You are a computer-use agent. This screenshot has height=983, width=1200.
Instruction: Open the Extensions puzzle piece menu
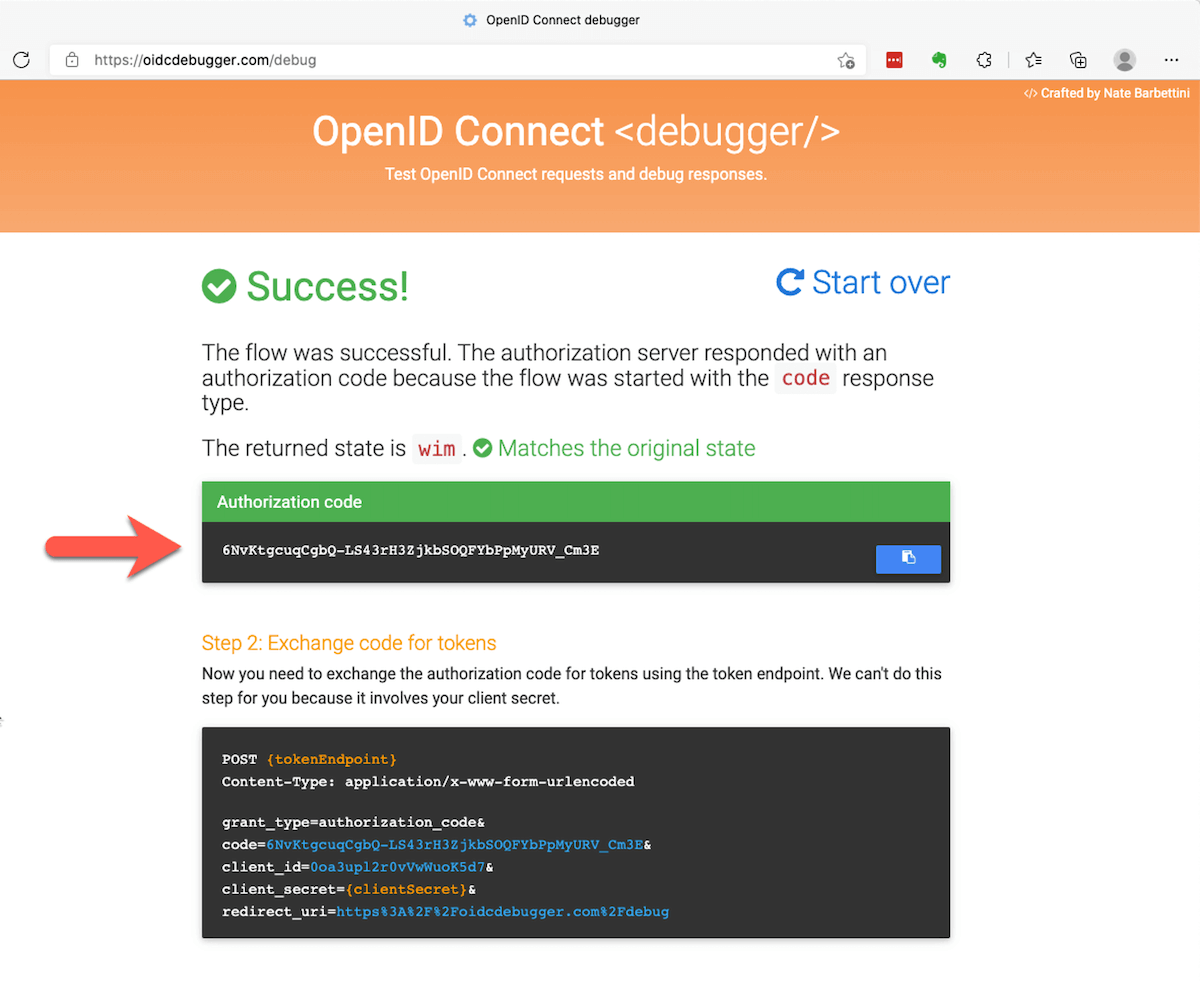click(983, 60)
